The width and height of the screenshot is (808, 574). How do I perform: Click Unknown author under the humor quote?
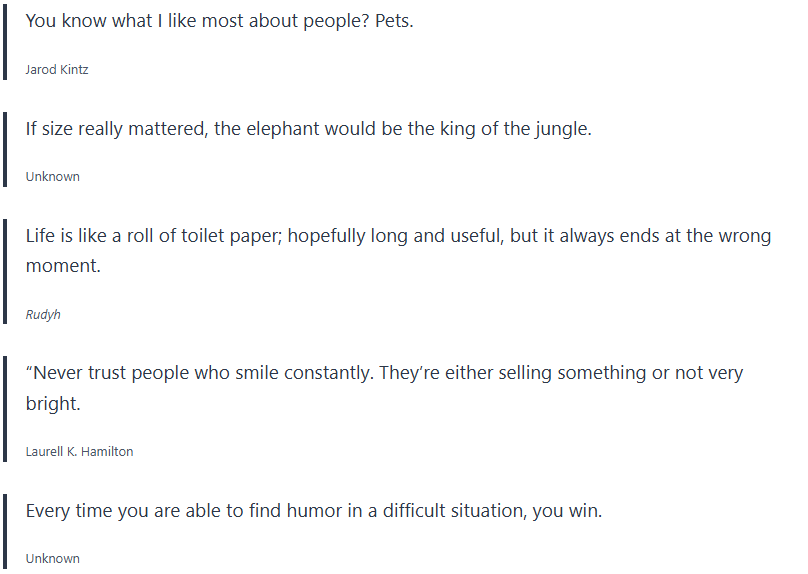point(53,559)
